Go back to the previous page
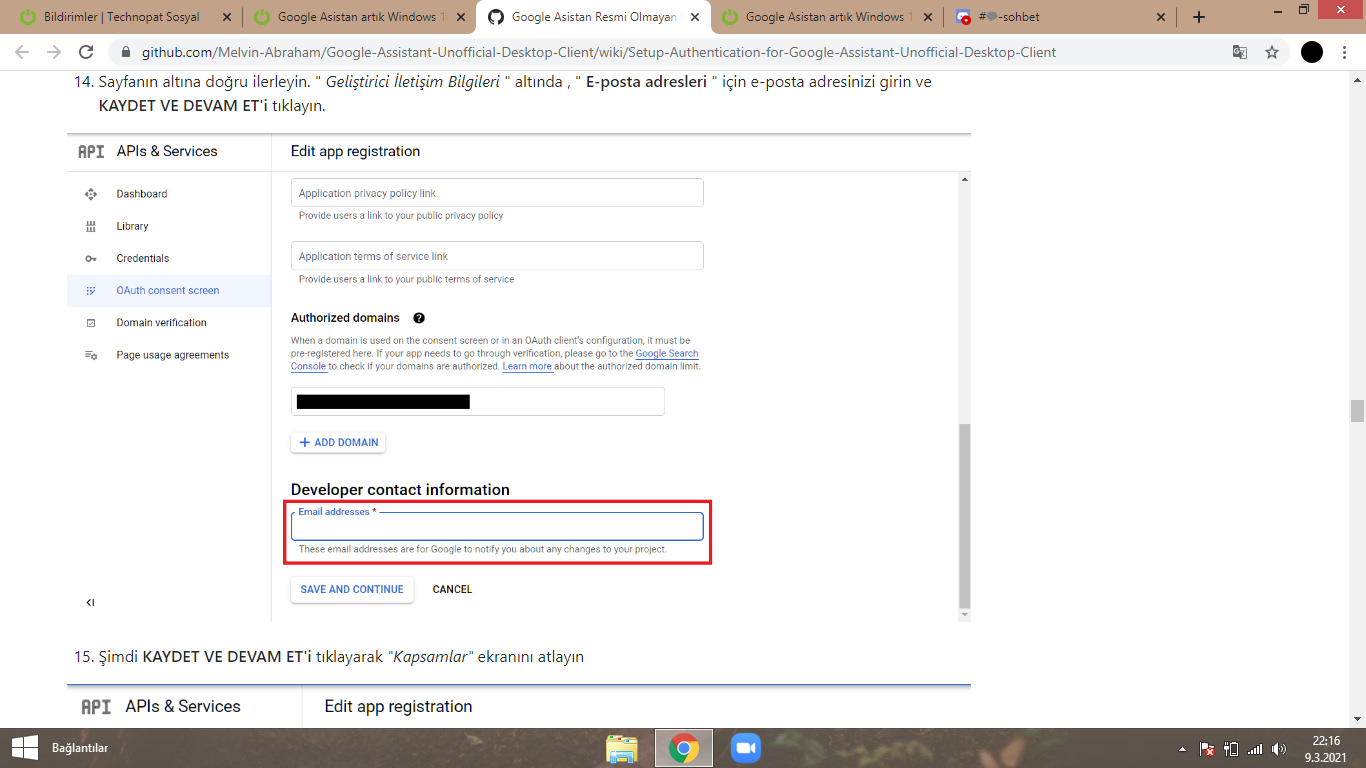 22,52
